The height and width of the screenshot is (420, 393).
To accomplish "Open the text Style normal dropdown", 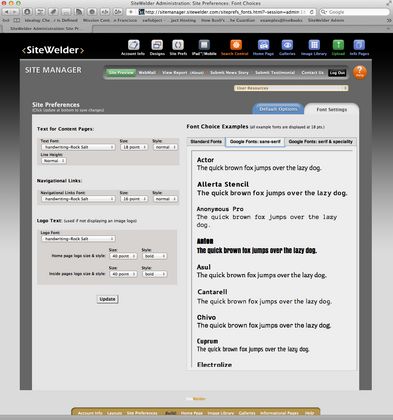I will tap(165, 147).
